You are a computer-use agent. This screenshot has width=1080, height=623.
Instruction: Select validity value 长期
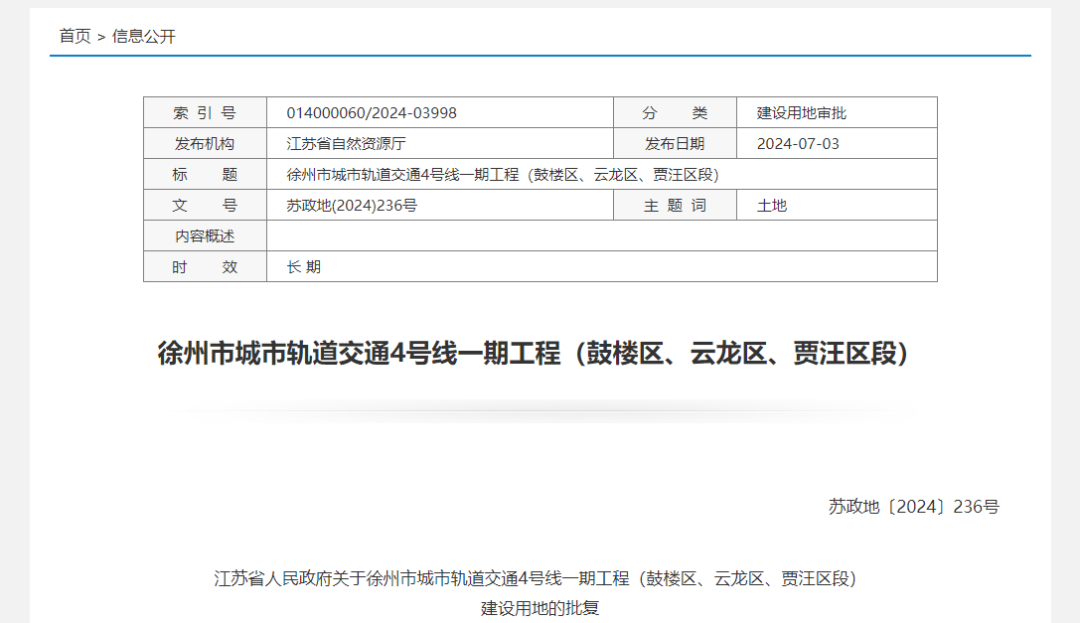pyautogui.click(x=304, y=267)
